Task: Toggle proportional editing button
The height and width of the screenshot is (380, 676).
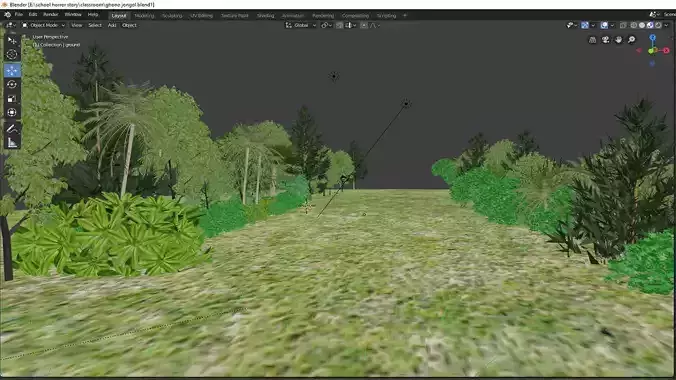Action: (364, 25)
